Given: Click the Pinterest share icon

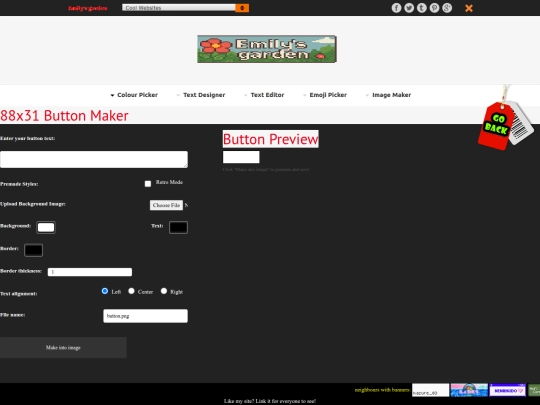Looking at the screenshot, I should (x=434, y=8).
